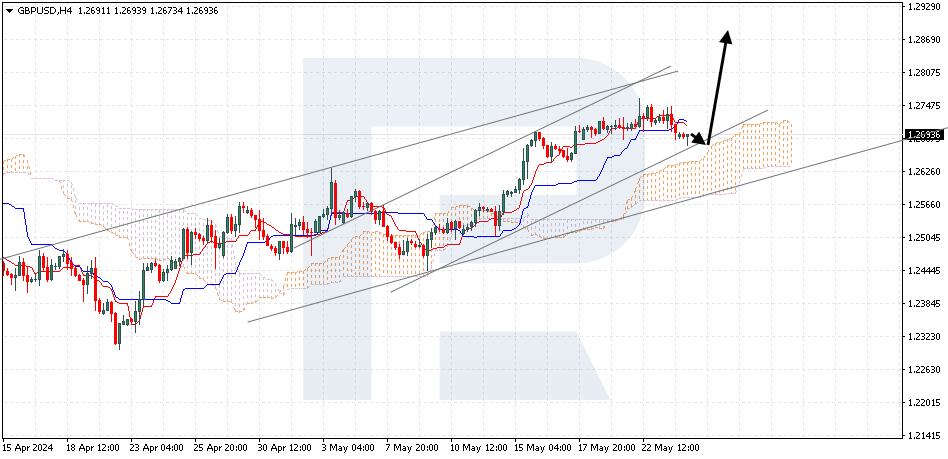948x459 pixels.
Task: Click the 1.25045 price axis label
Action: tap(926, 238)
